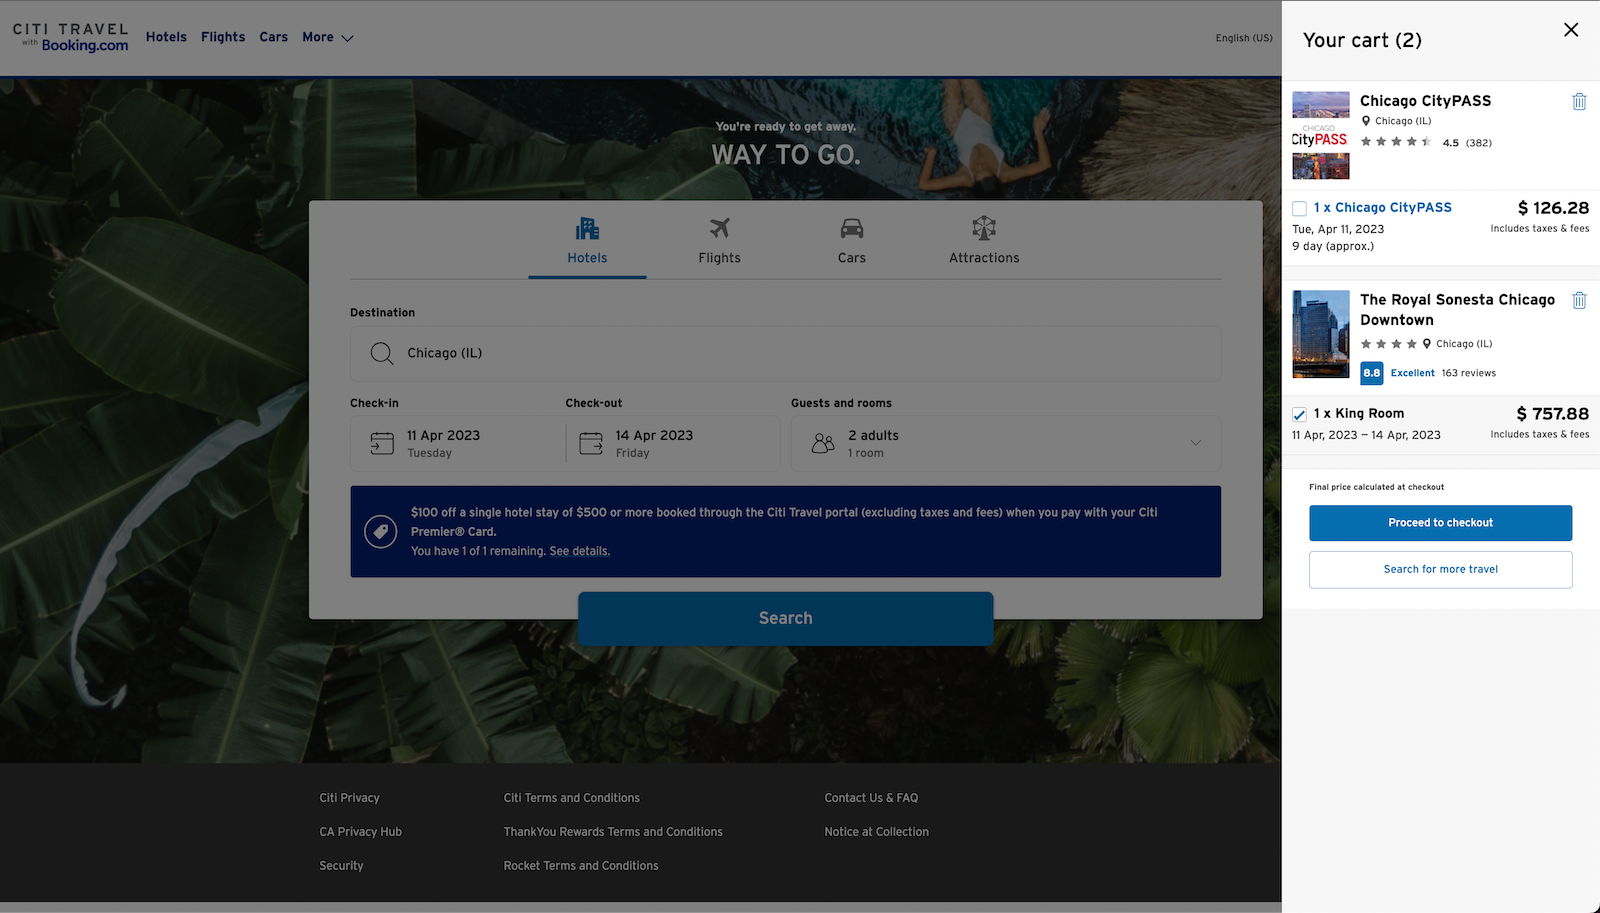Click Proceed to checkout button

1440,523
